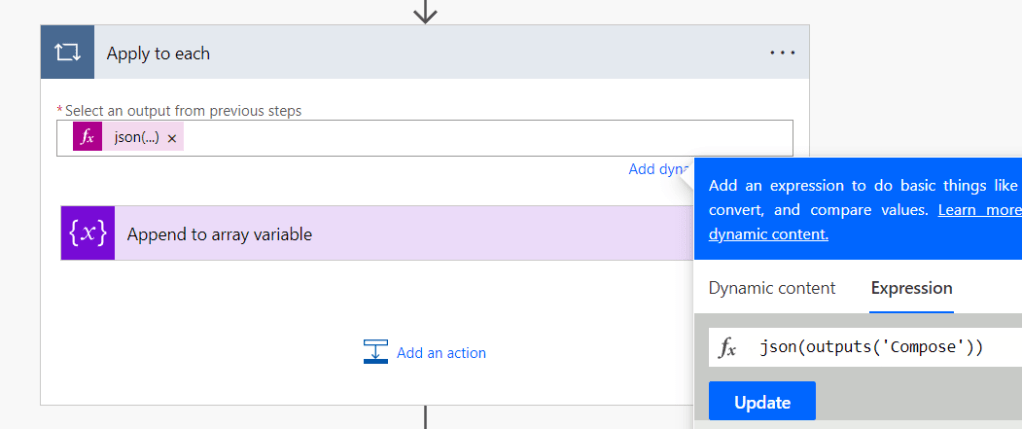This screenshot has height=429, width=1022.
Task: Click the output from previous steps field
Action: point(480,138)
